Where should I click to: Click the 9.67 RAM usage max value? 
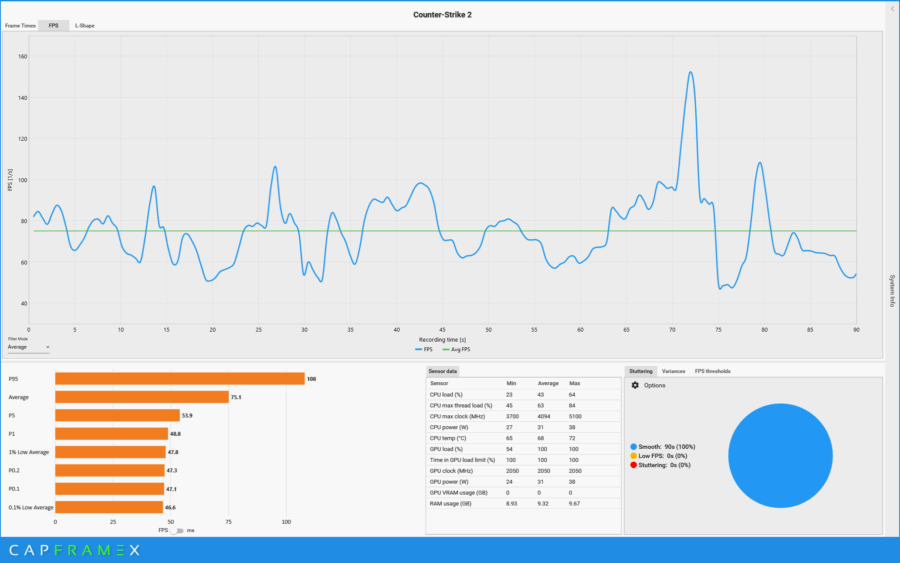[574, 503]
